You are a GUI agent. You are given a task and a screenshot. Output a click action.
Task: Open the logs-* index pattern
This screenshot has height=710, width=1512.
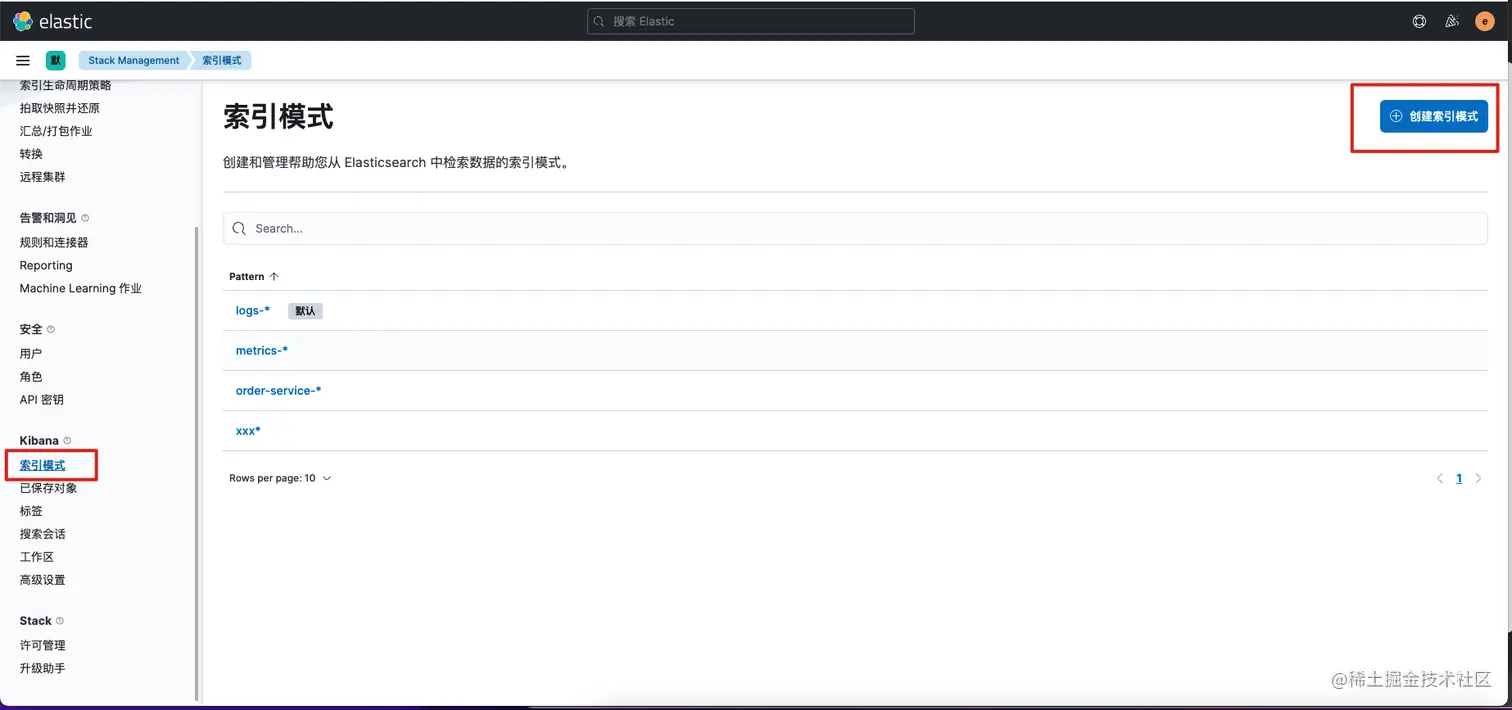point(253,311)
